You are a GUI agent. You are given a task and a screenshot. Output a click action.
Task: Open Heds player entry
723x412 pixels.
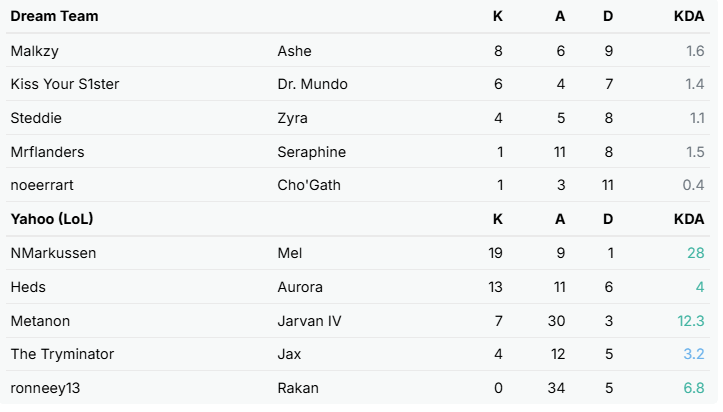click(x=28, y=287)
